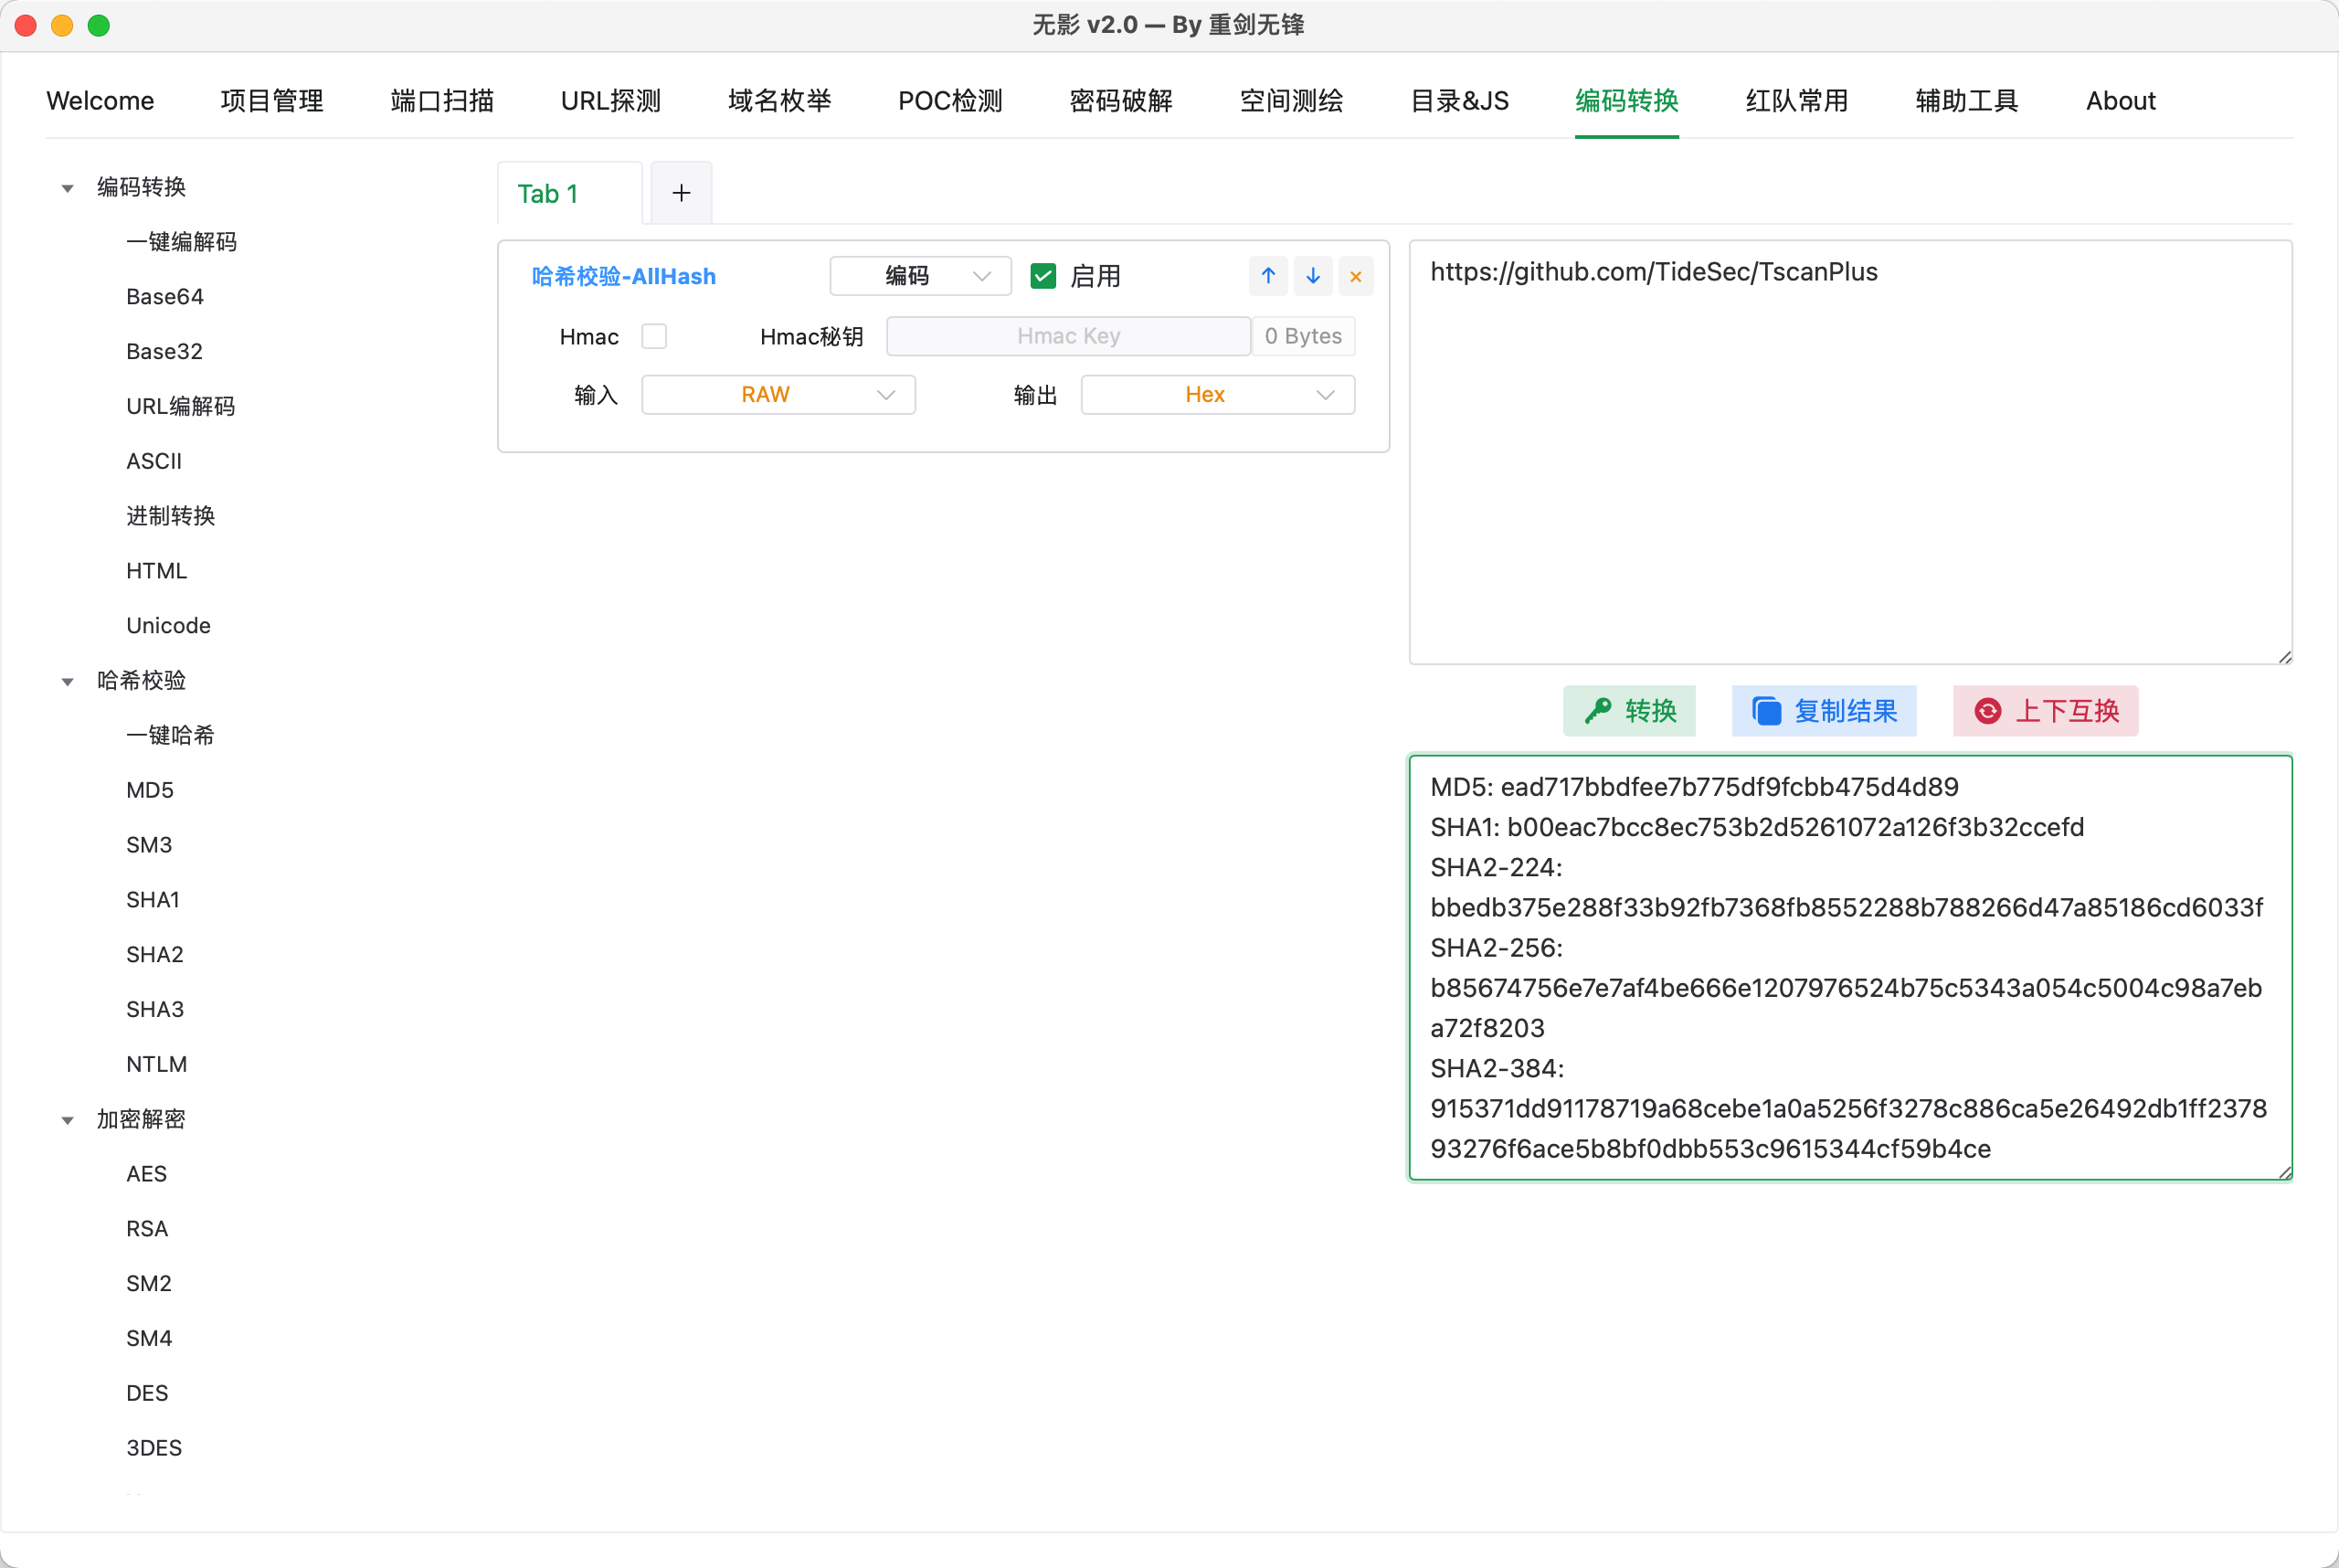Screen dimensions: 2339x1568
Task: Select Base64 in the sidebar
Action: pyautogui.click(x=165, y=297)
